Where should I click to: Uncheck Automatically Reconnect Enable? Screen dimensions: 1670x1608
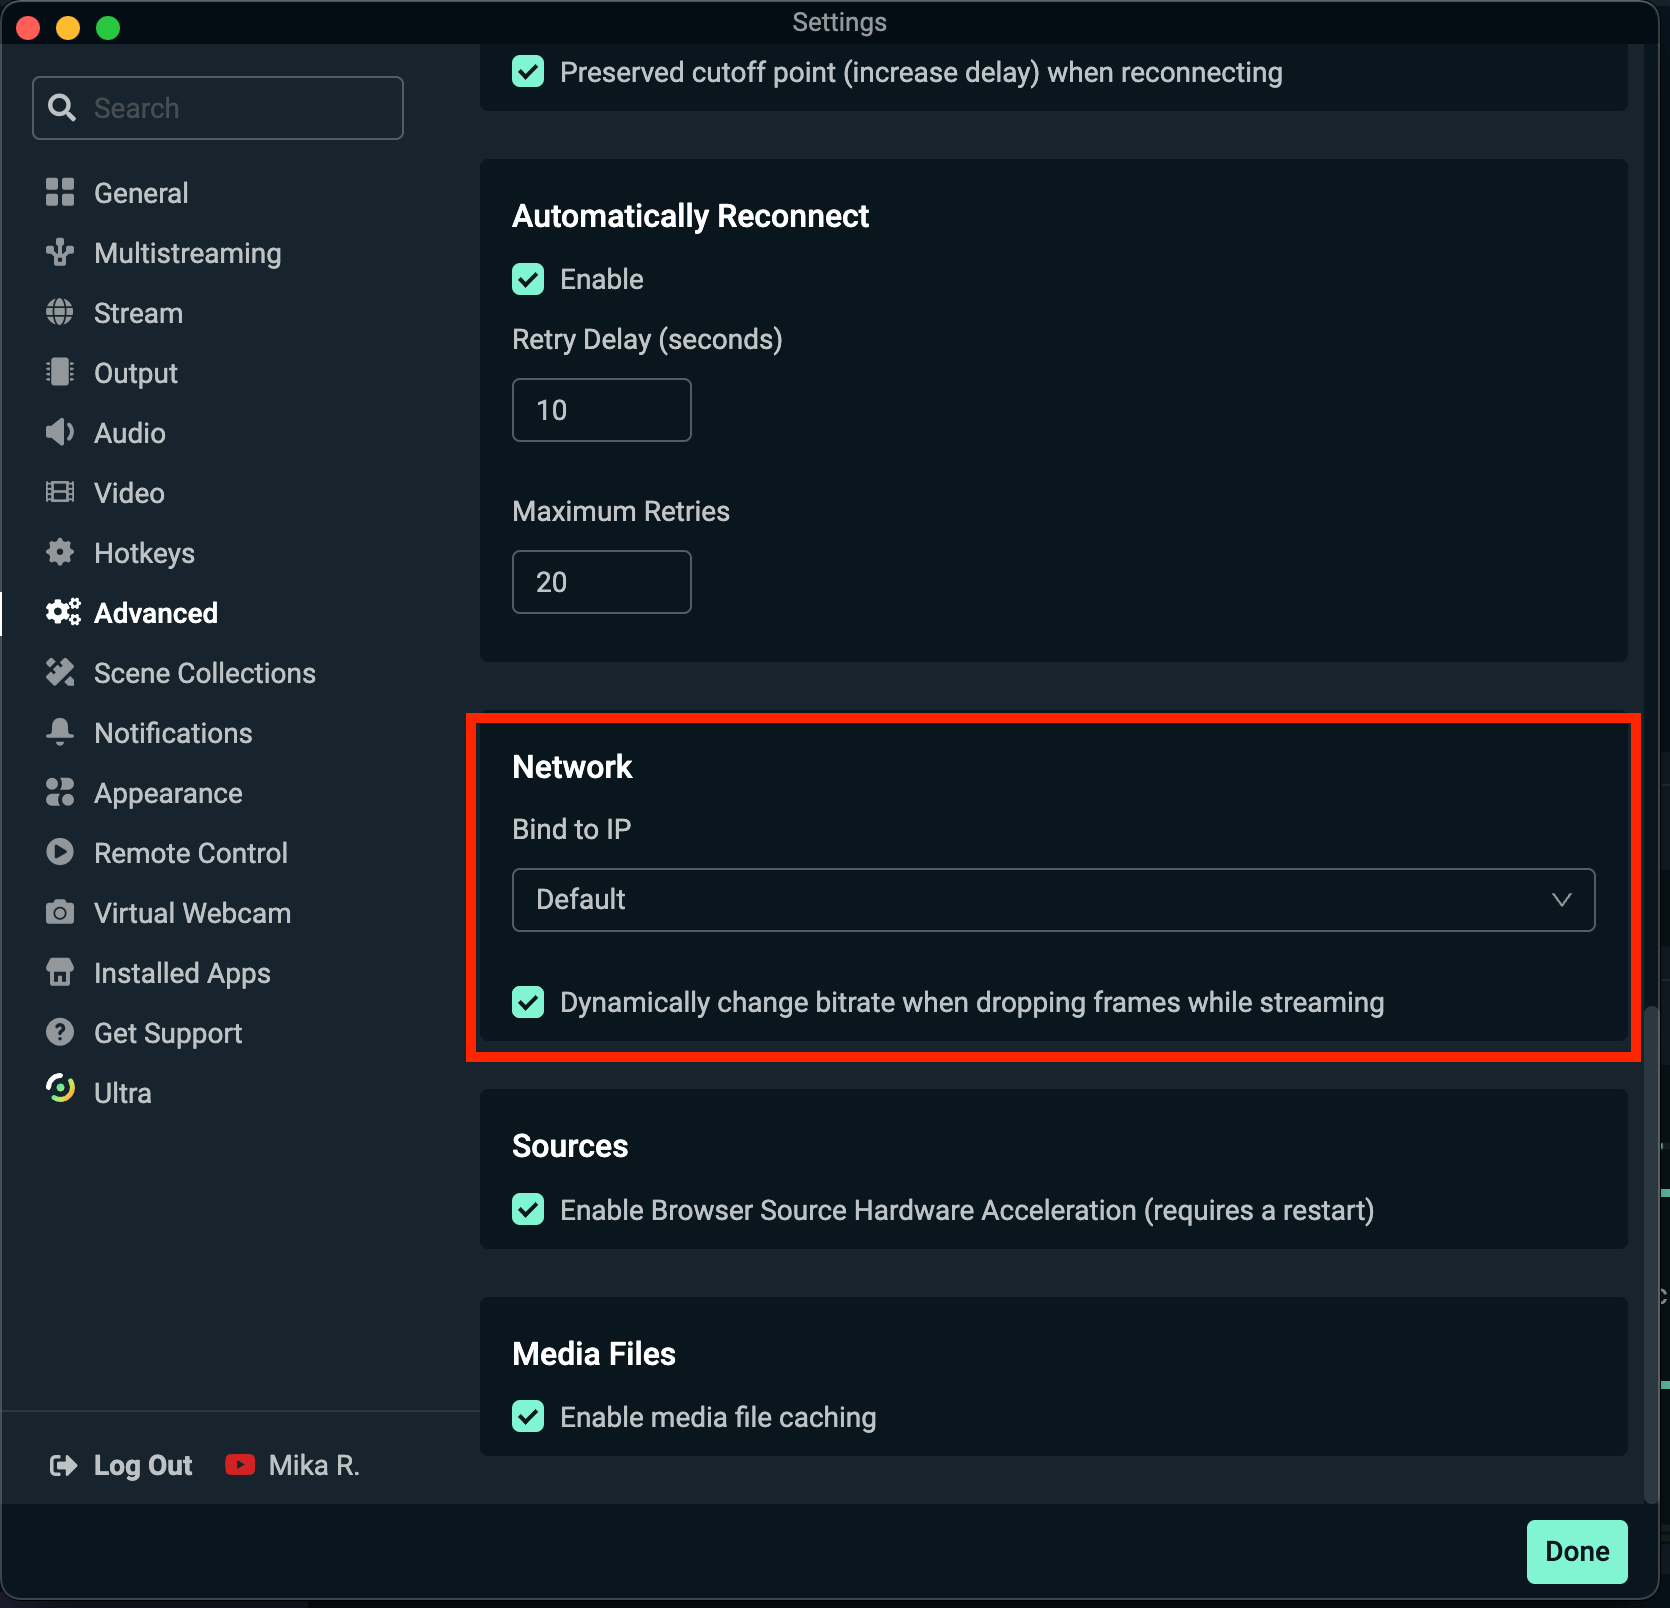528,278
